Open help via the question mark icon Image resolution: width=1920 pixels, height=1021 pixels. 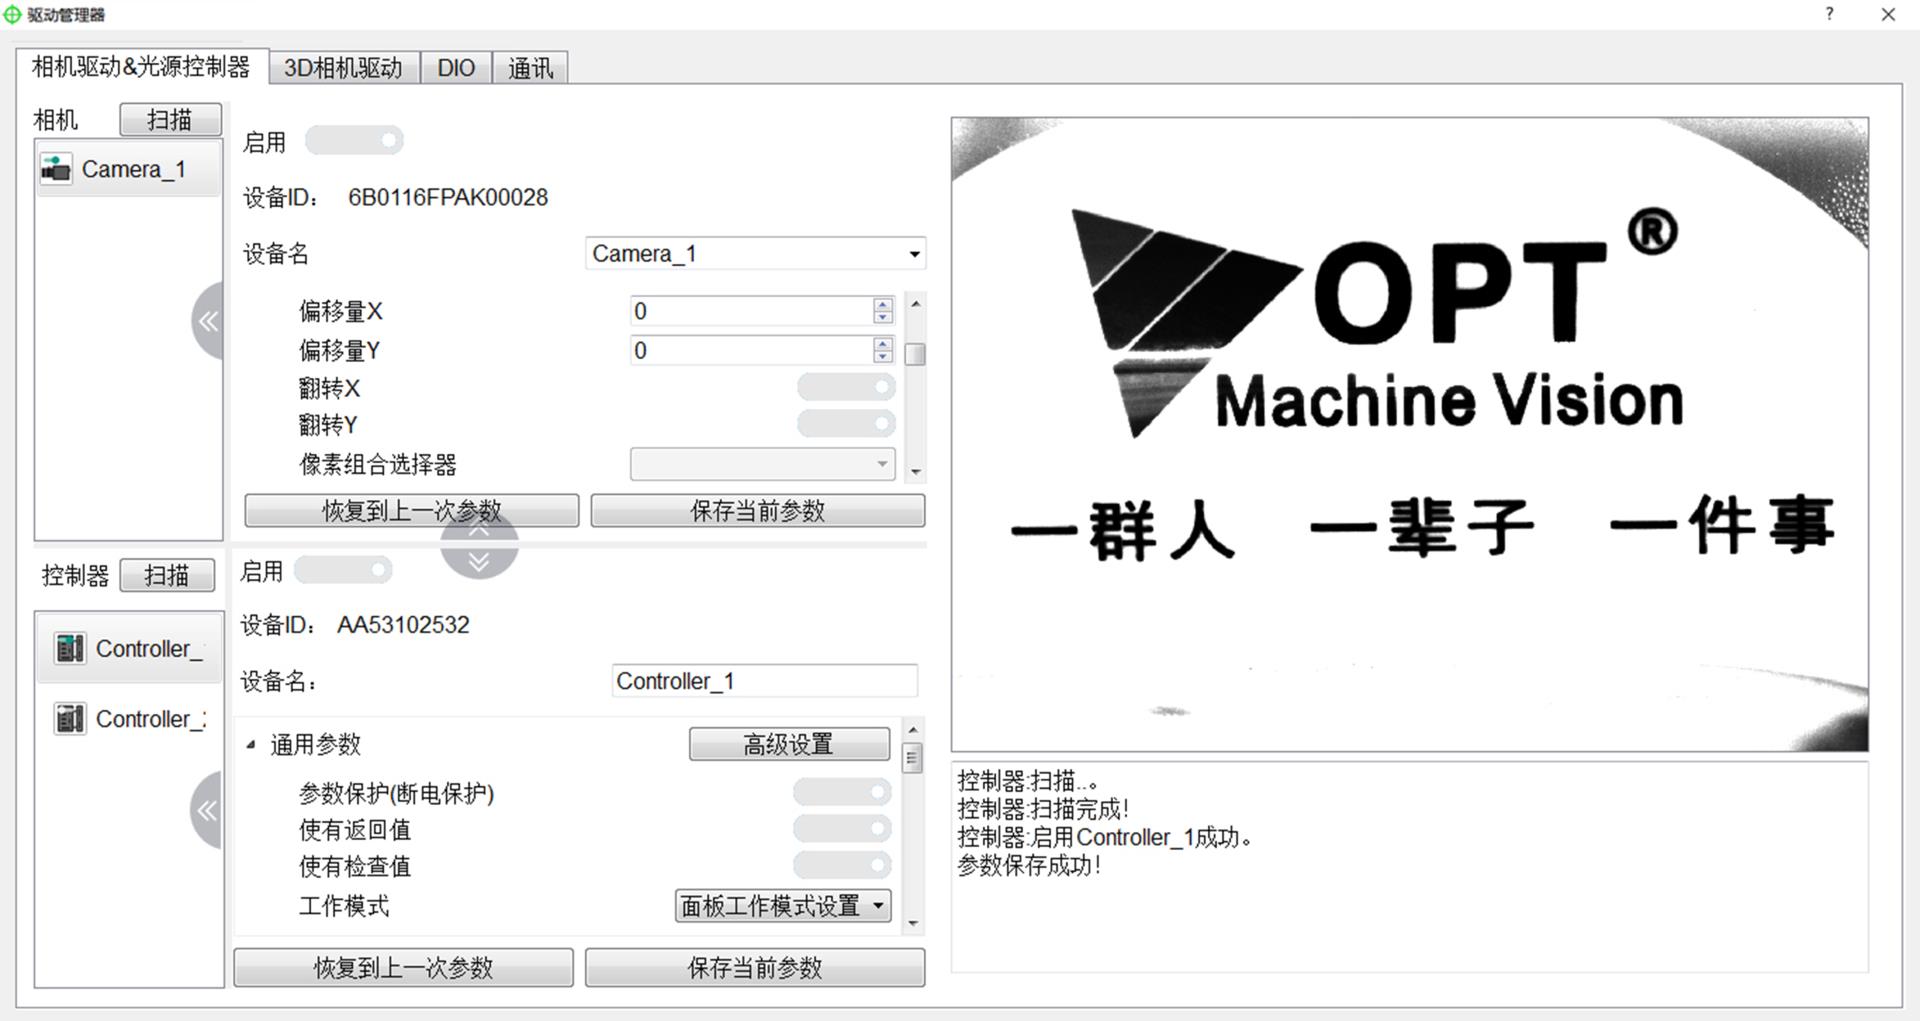tap(1830, 14)
